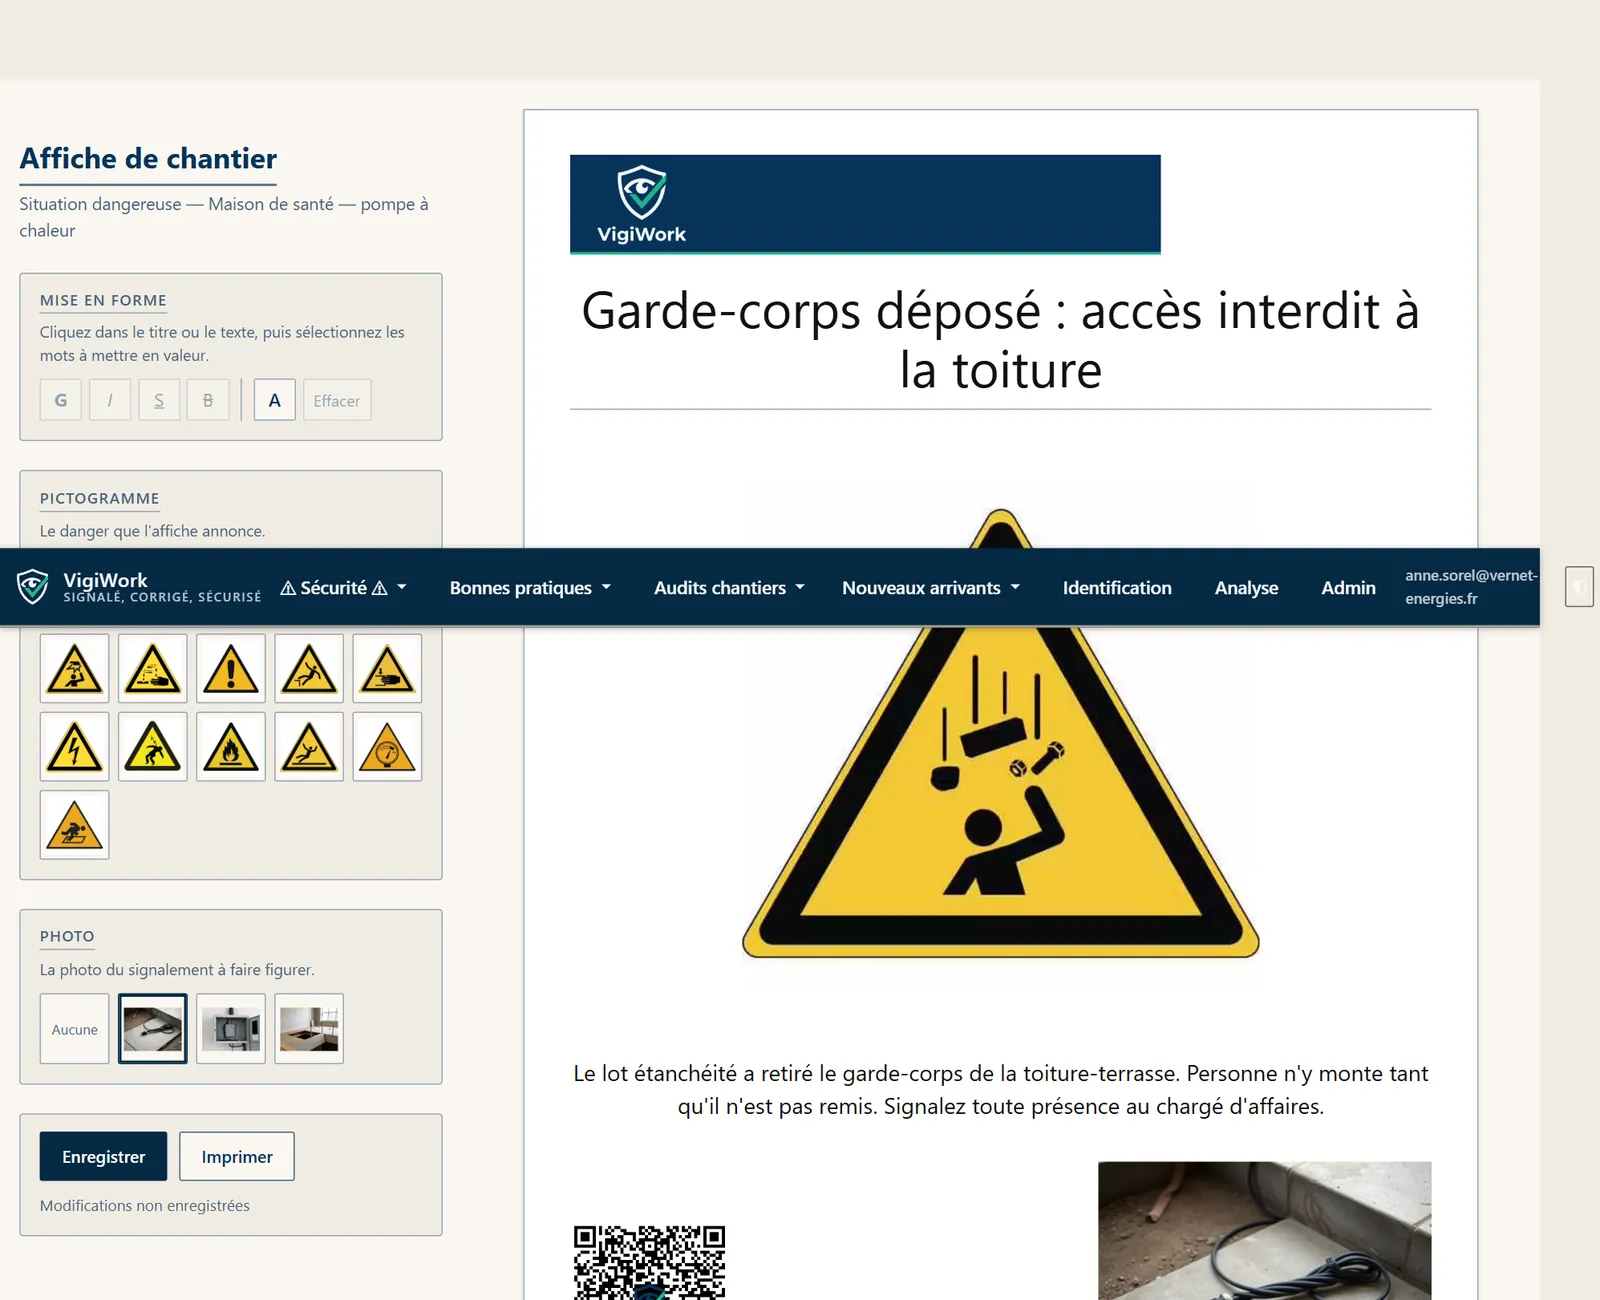This screenshot has height=1300, width=1600.
Task: Click the poster body paragraph about garde-corps
Action: [x=1001, y=1090]
